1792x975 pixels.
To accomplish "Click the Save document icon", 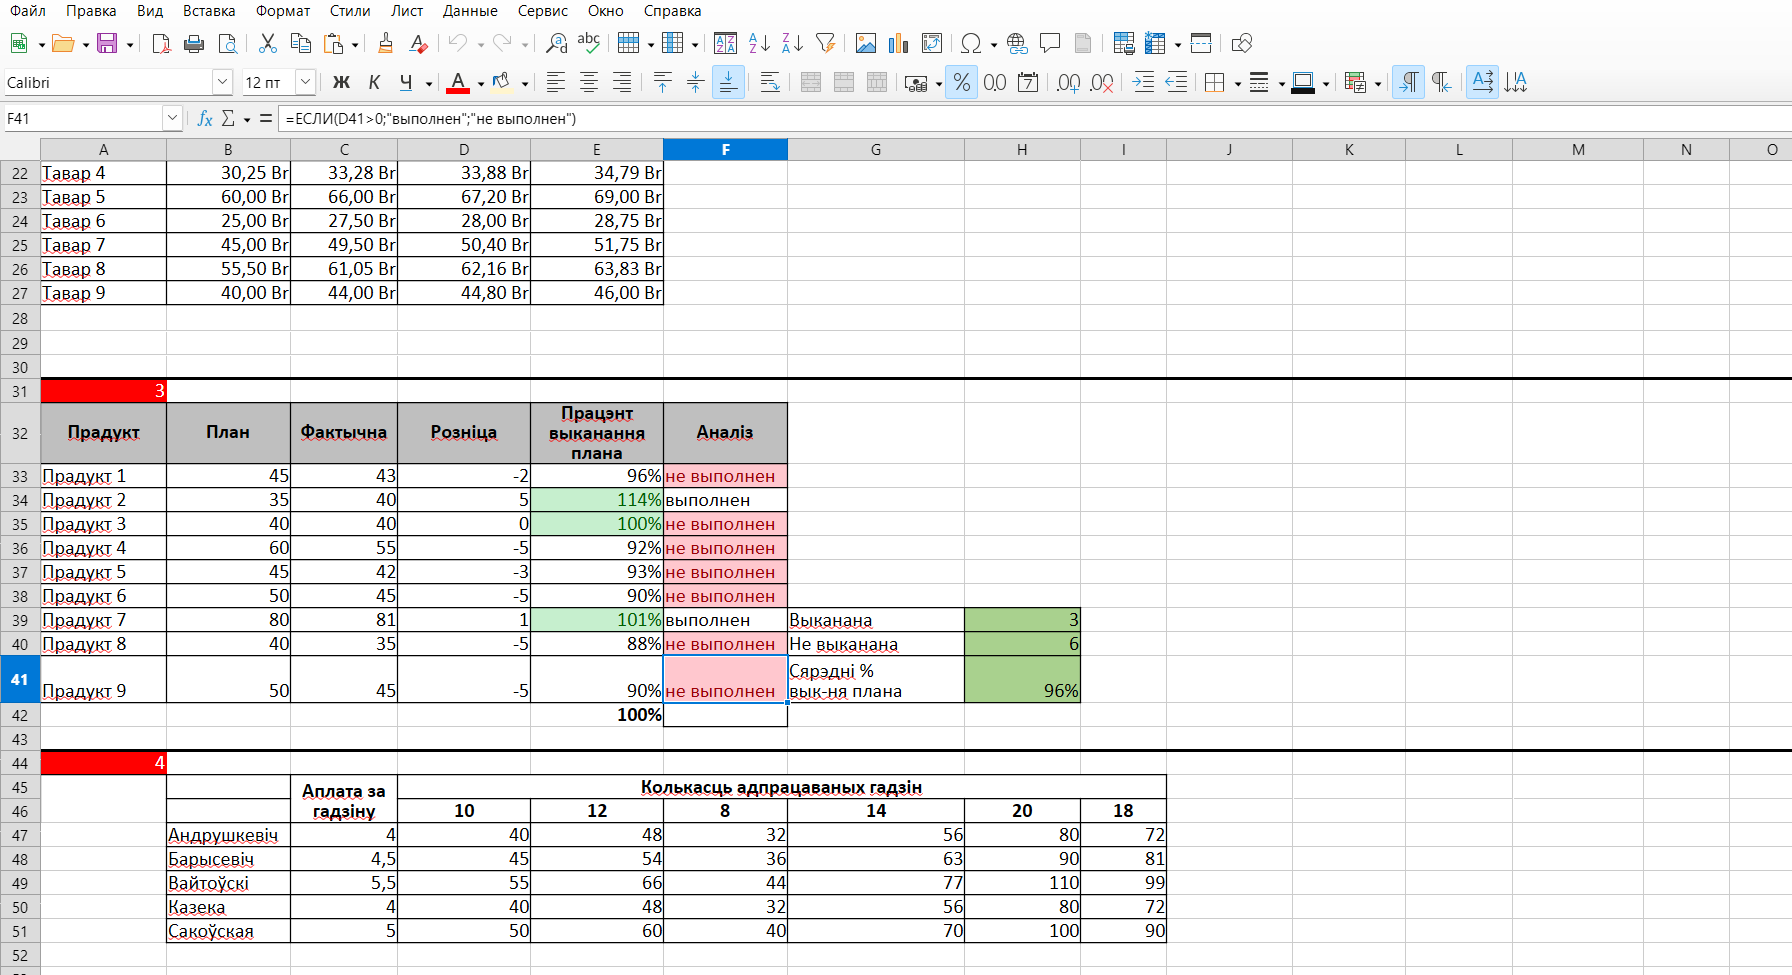I will pyautogui.click(x=107, y=43).
